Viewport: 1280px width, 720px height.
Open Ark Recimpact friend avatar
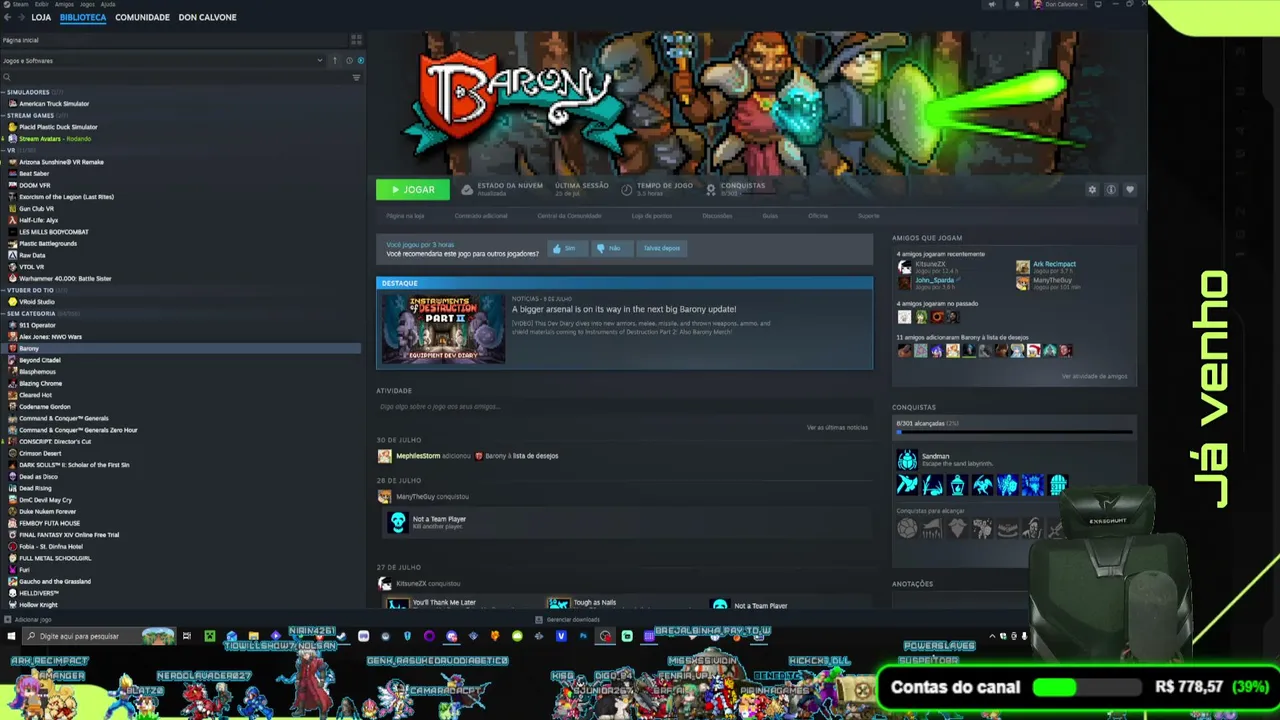tap(1022, 267)
